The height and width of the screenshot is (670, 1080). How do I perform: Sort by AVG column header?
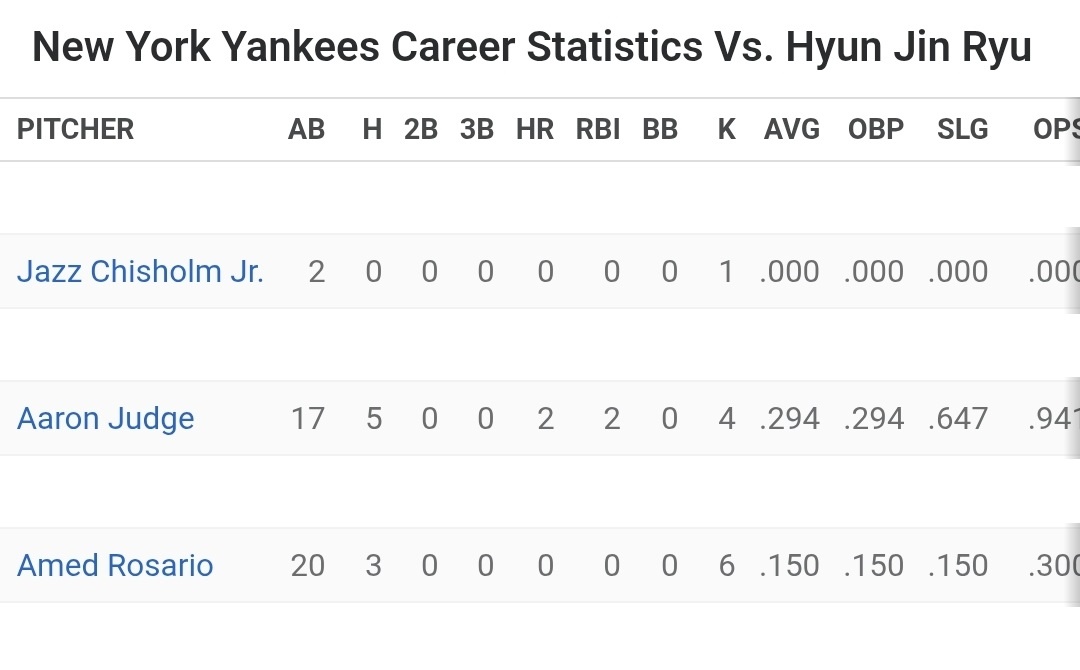[791, 129]
